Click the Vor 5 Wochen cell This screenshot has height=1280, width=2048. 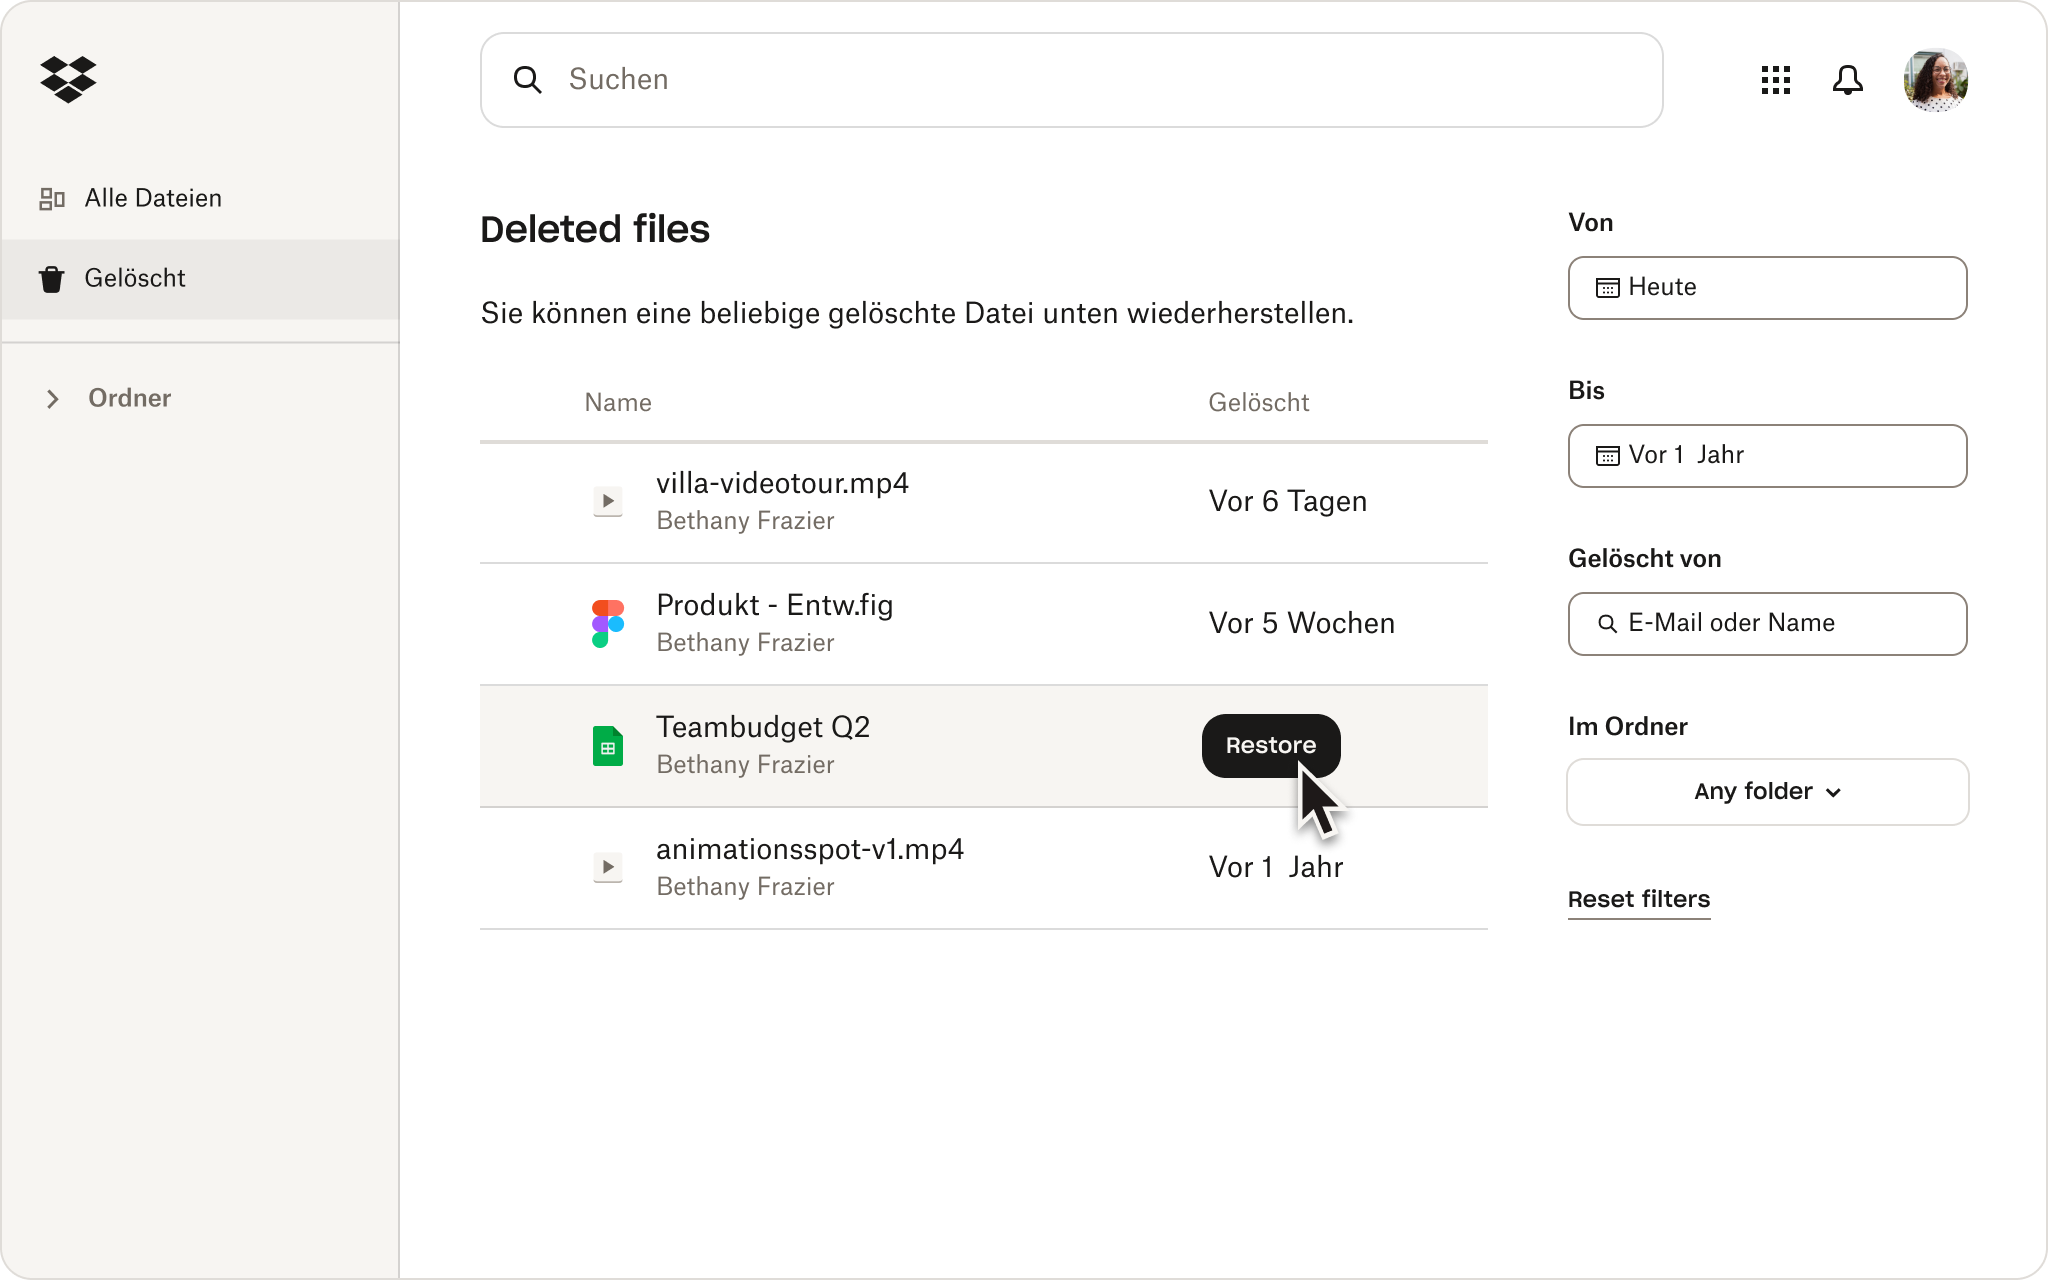click(x=1302, y=624)
